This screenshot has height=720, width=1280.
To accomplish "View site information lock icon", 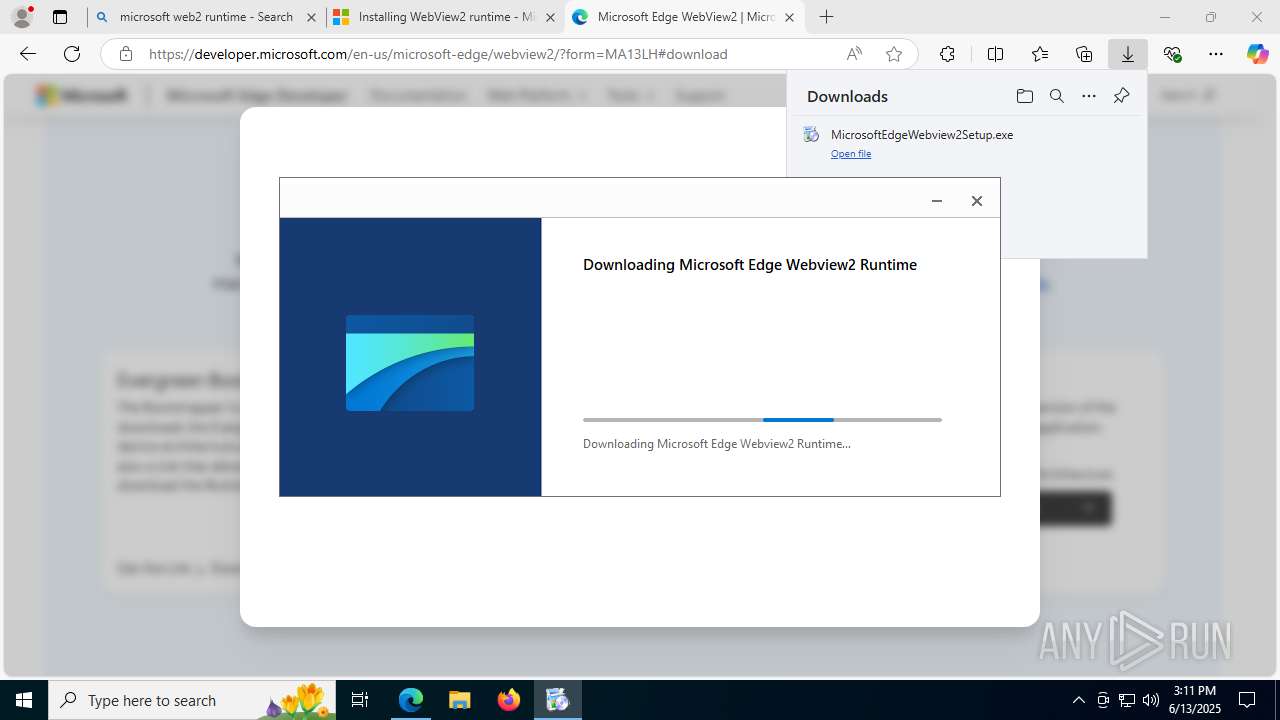I will pyautogui.click(x=125, y=54).
